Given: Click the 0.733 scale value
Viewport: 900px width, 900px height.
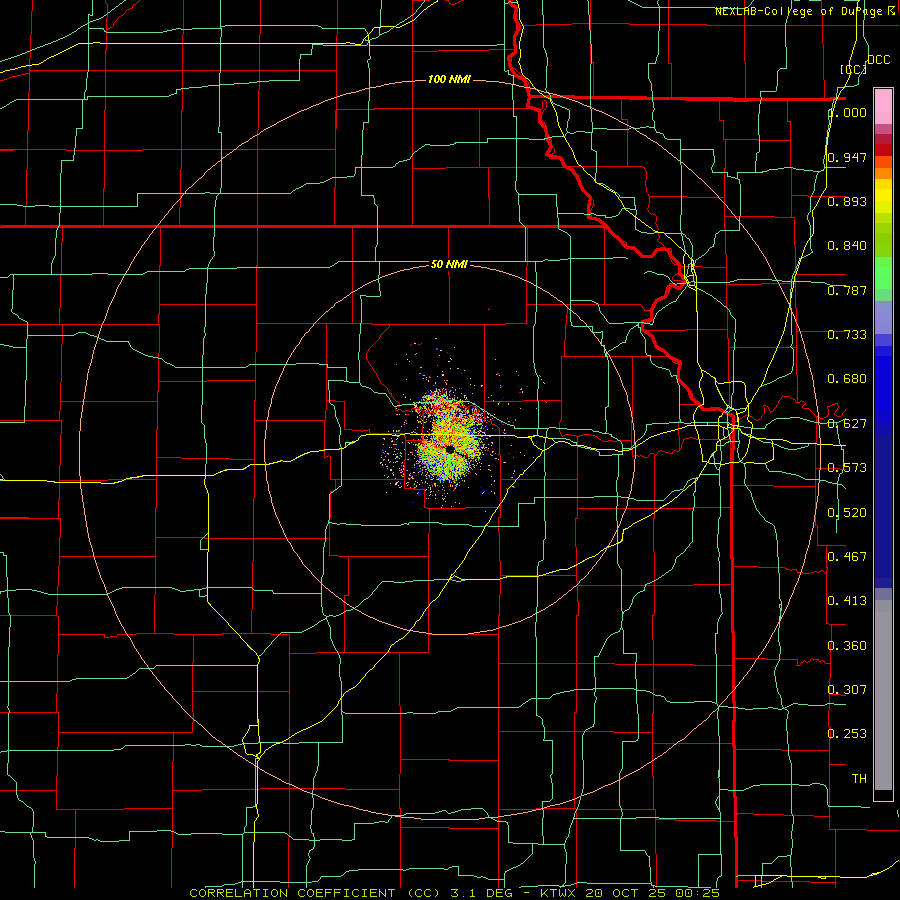Looking at the screenshot, I should (x=847, y=335).
